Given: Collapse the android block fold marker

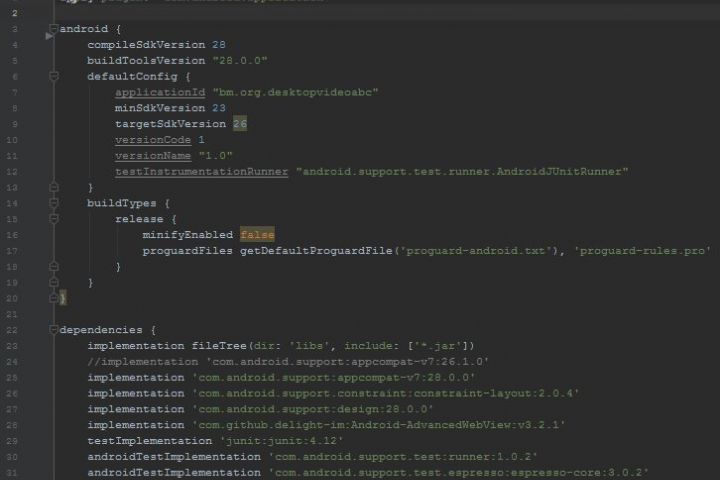Looking at the screenshot, I should (54, 28).
